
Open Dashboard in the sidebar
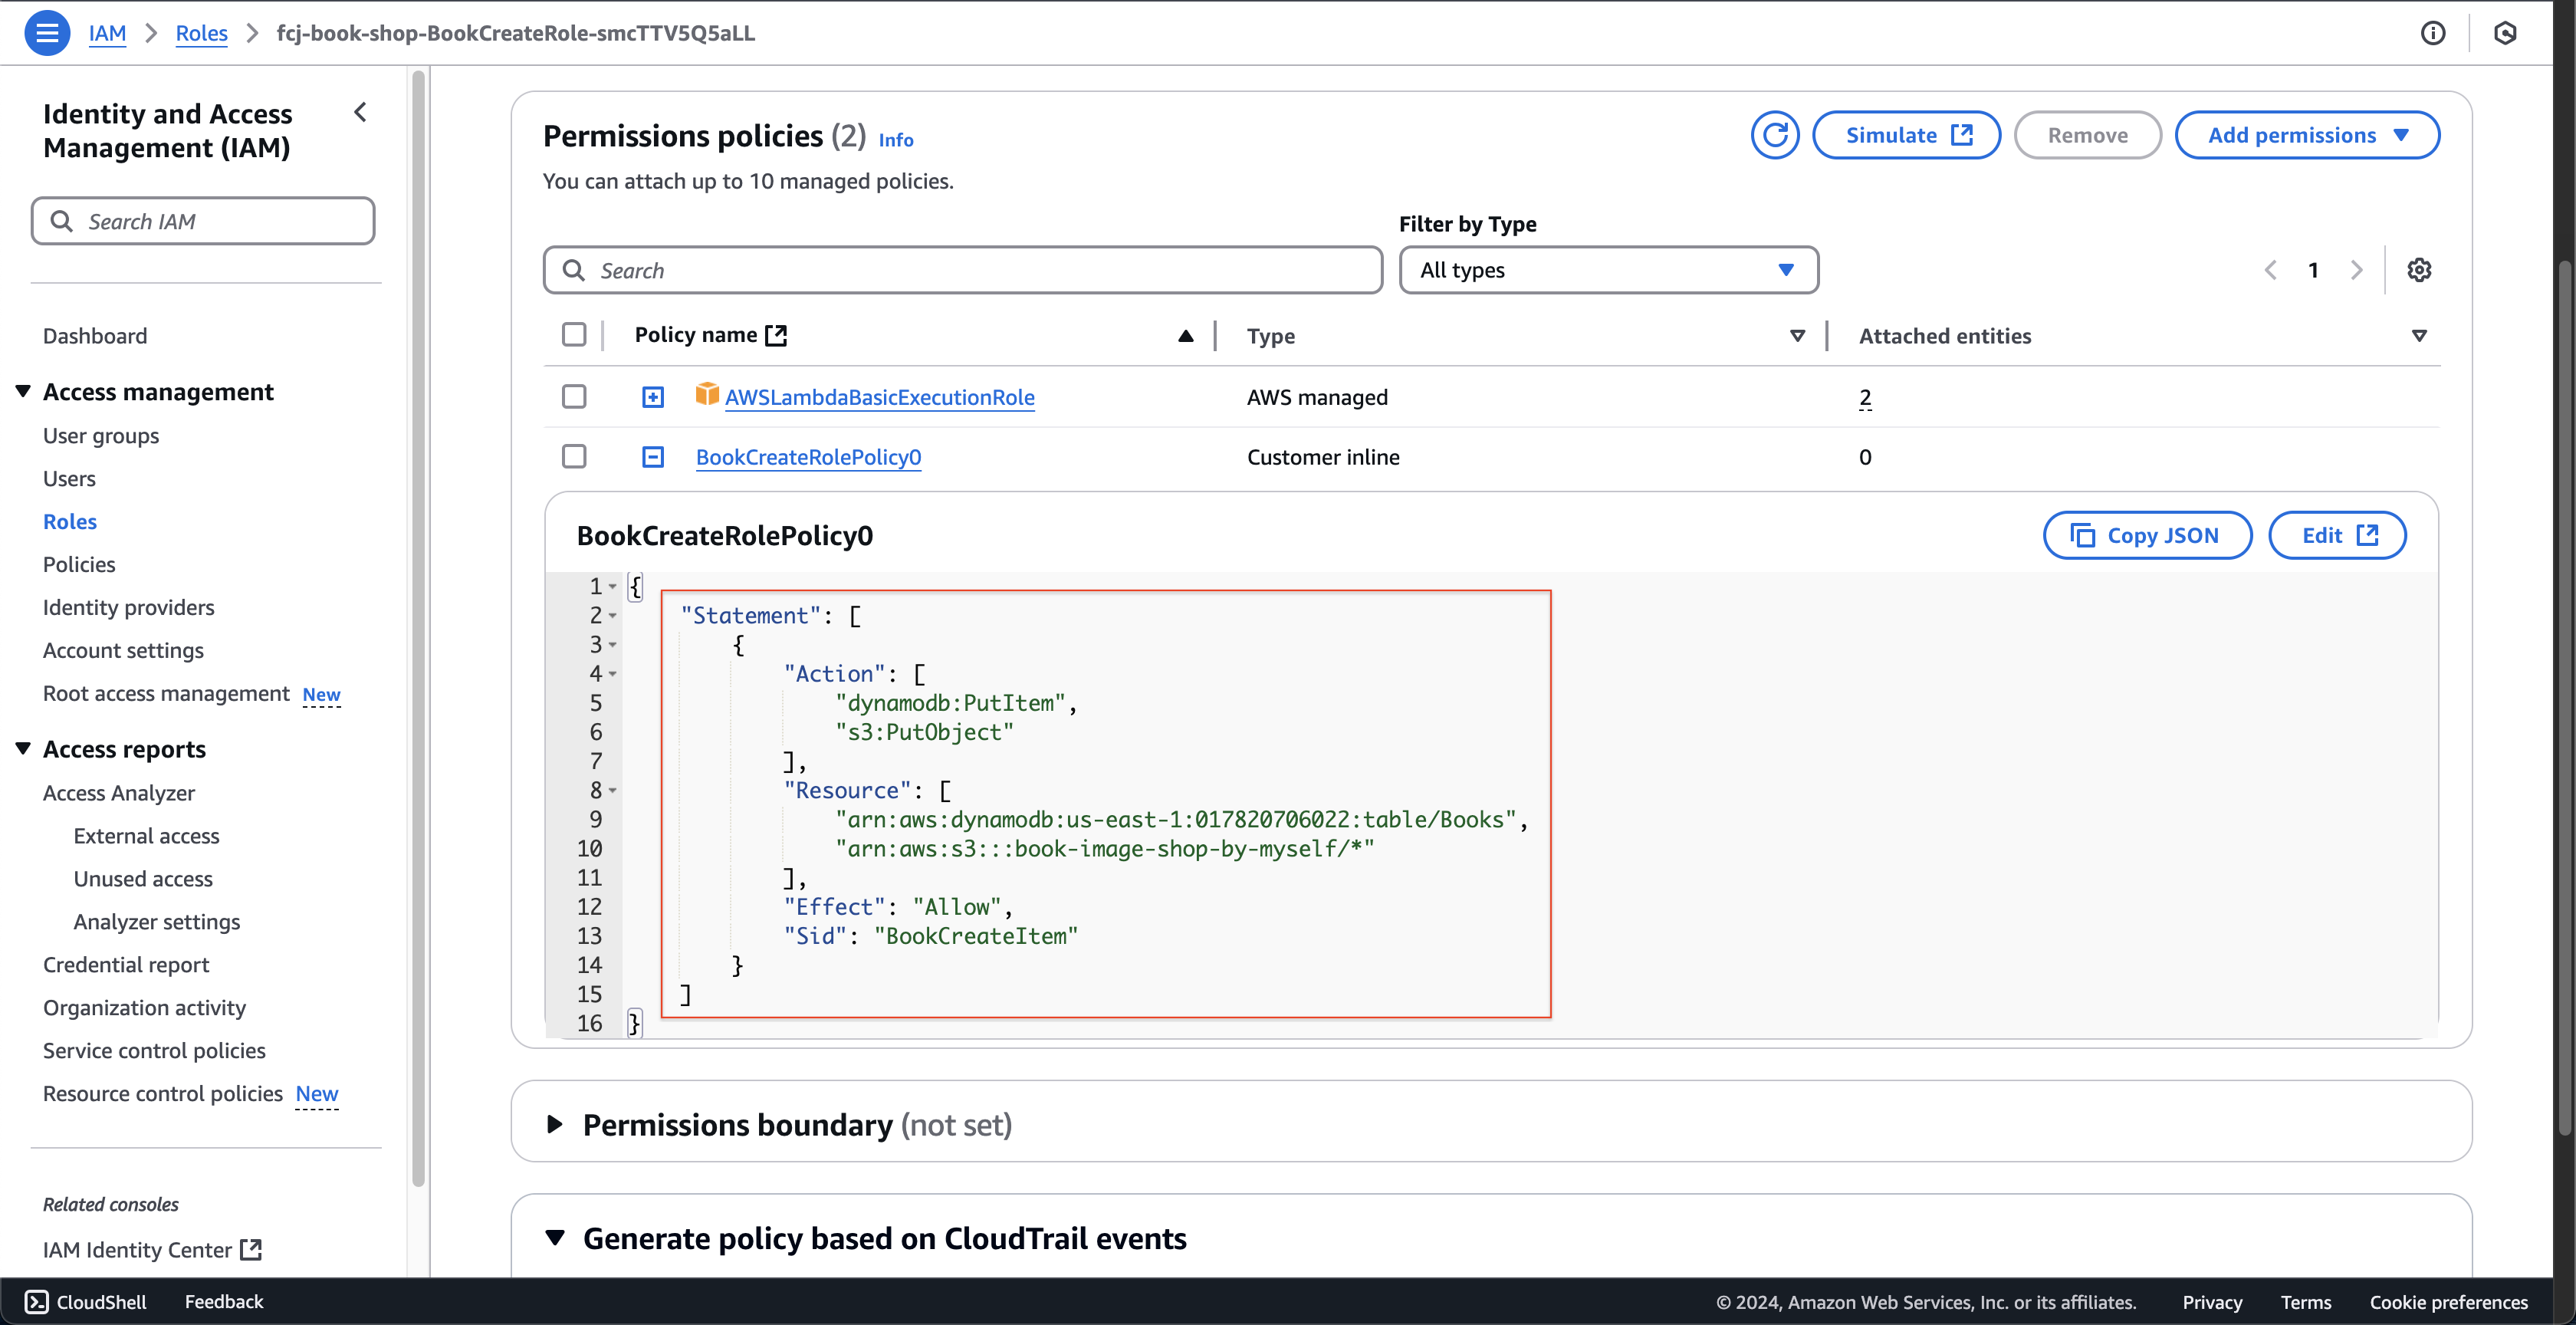pyautogui.click(x=95, y=336)
